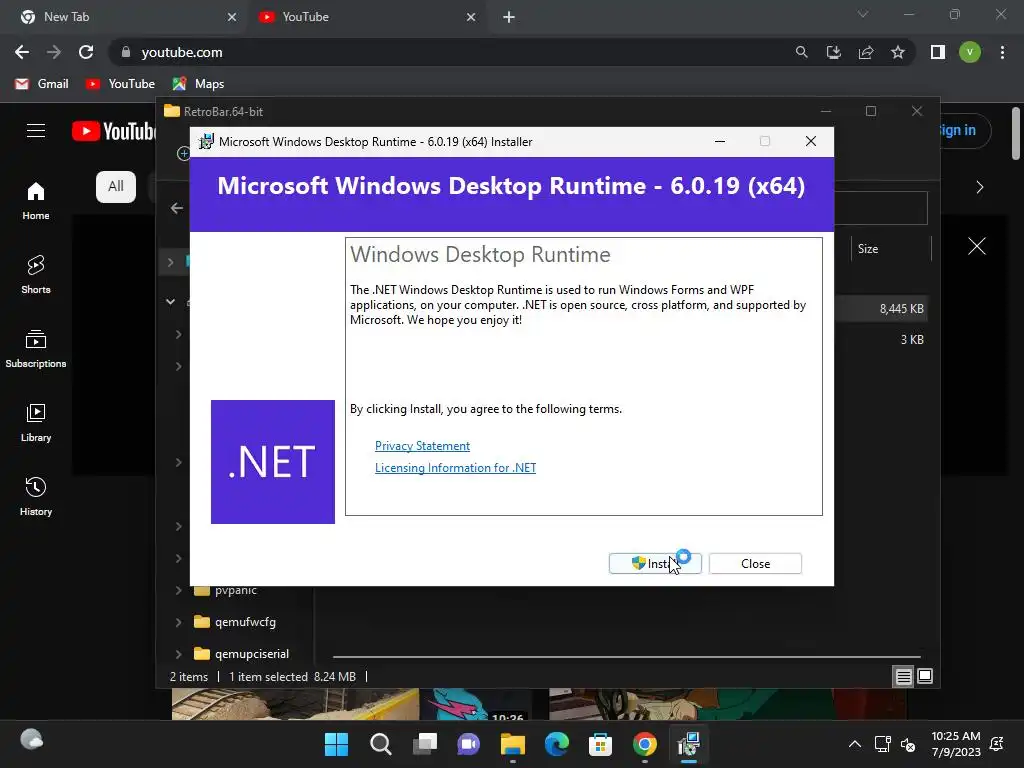Screen dimensions: 1024x768
Task: Click the YouTube Sign in button
Action: [x=957, y=131]
